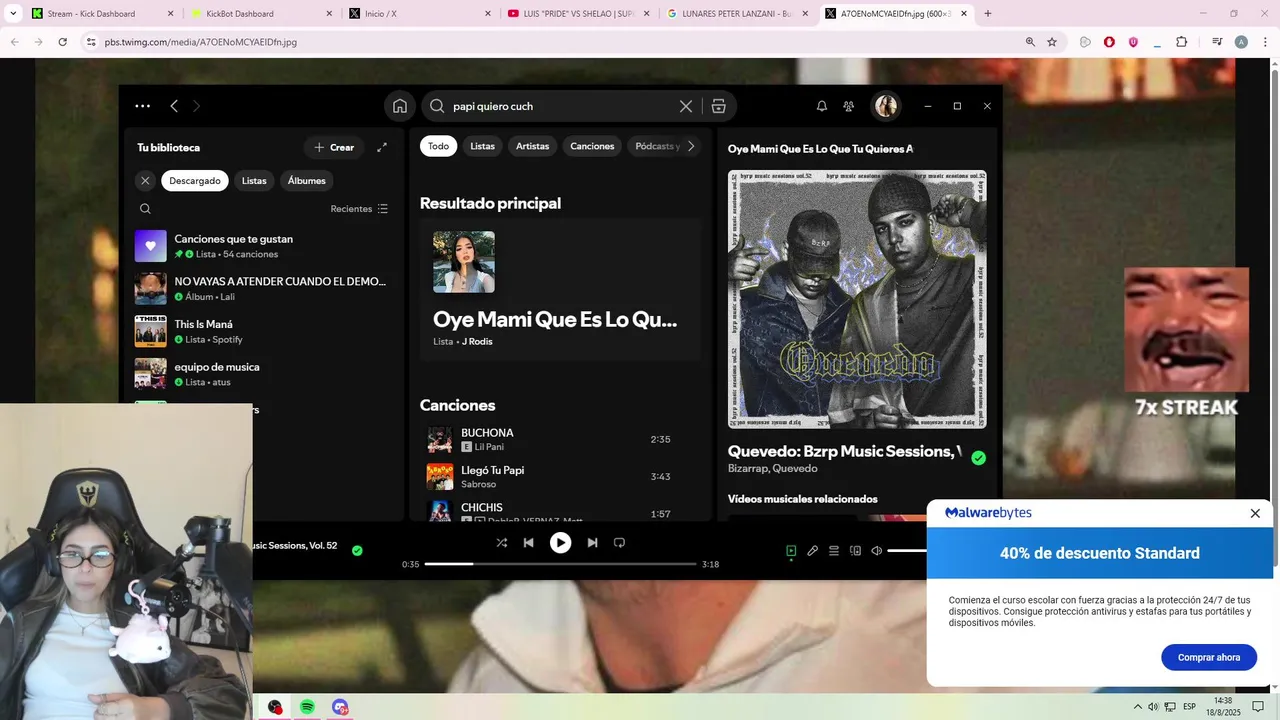Clear the Spotify search with the X
The height and width of the screenshot is (720, 1280).
pos(686,106)
